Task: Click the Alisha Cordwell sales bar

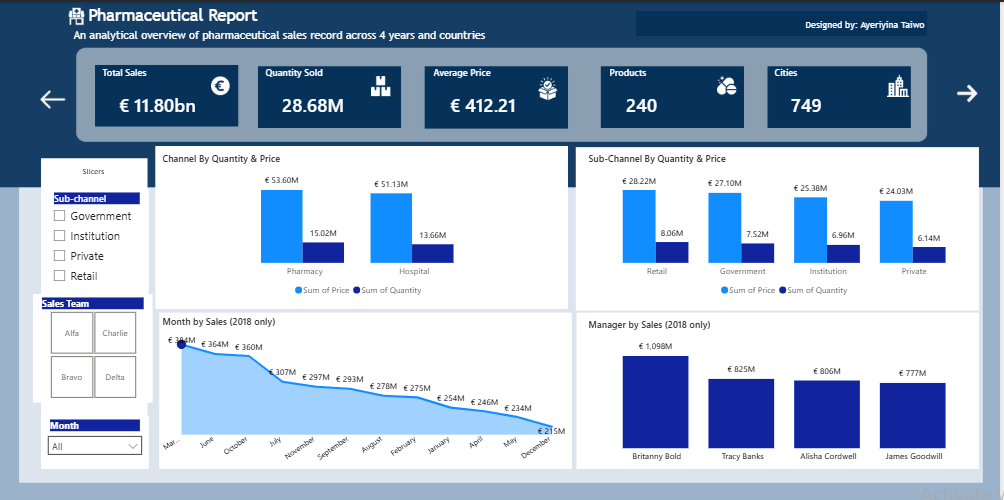Action: 827,414
